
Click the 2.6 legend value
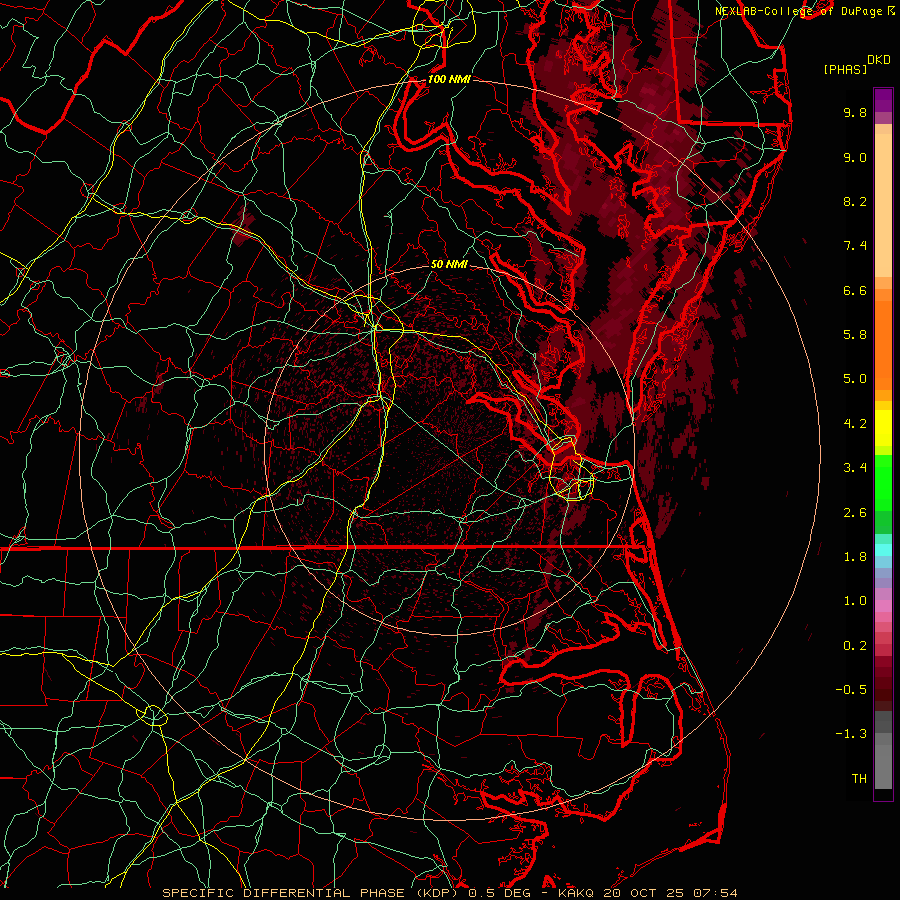point(855,513)
